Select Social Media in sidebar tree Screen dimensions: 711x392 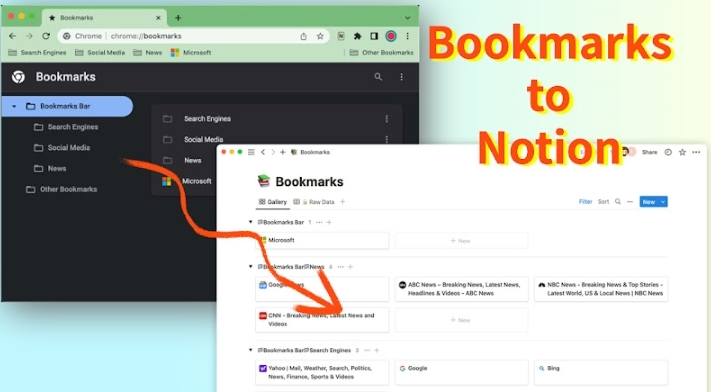click(x=62, y=148)
